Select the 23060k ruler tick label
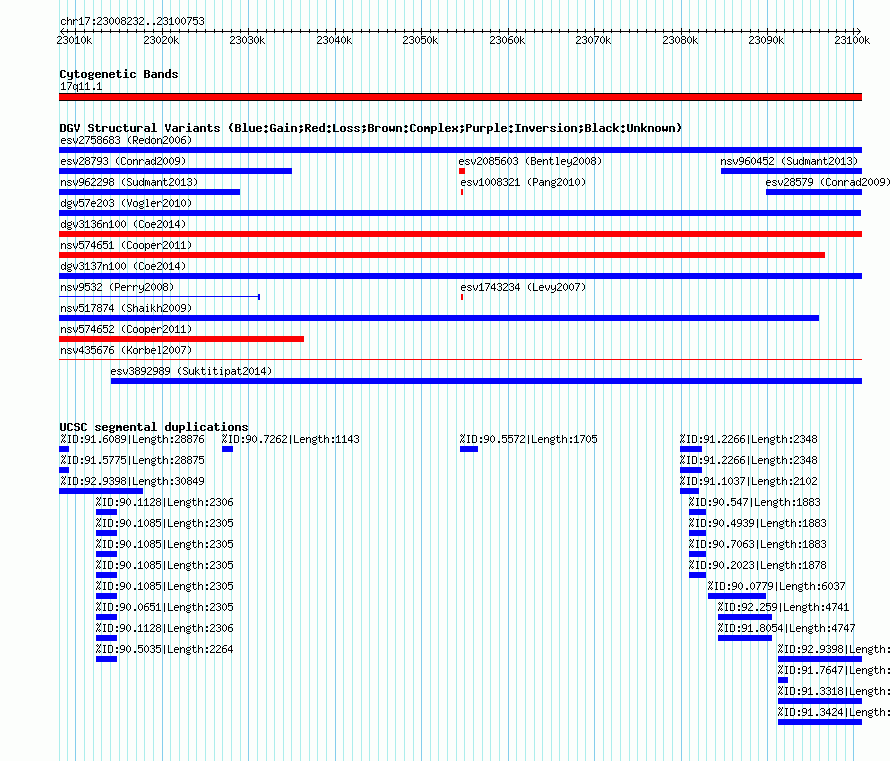The width and height of the screenshot is (890, 761). [x=507, y=40]
